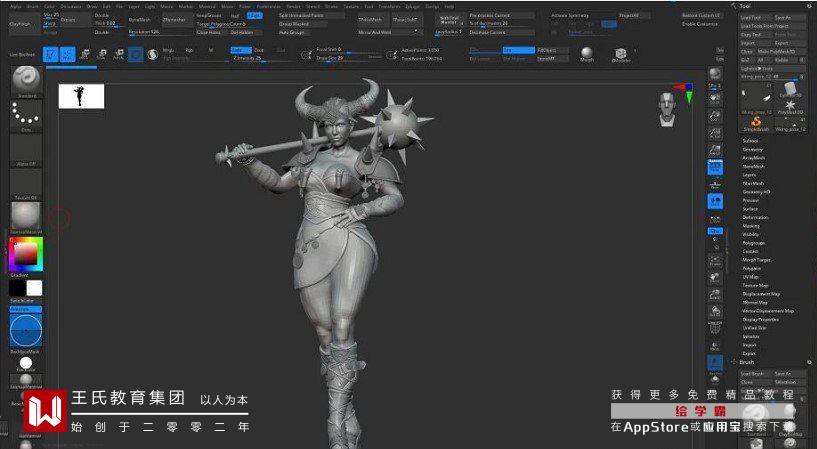Expand the Subtool sub-palette
817x449 pixels.
(750, 141)
